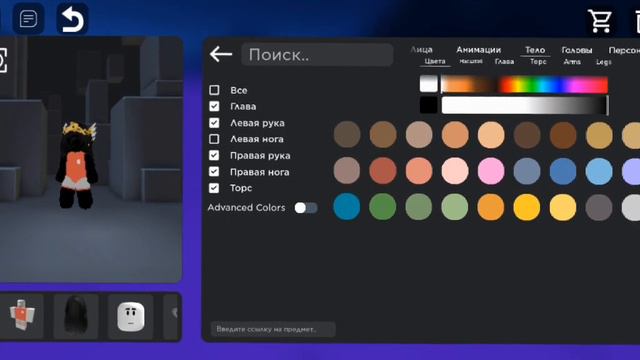The width and height of the screenshot is (640, 360).
Task: Open the Масштаб sub-tab
Action: (x=471, y=61)
